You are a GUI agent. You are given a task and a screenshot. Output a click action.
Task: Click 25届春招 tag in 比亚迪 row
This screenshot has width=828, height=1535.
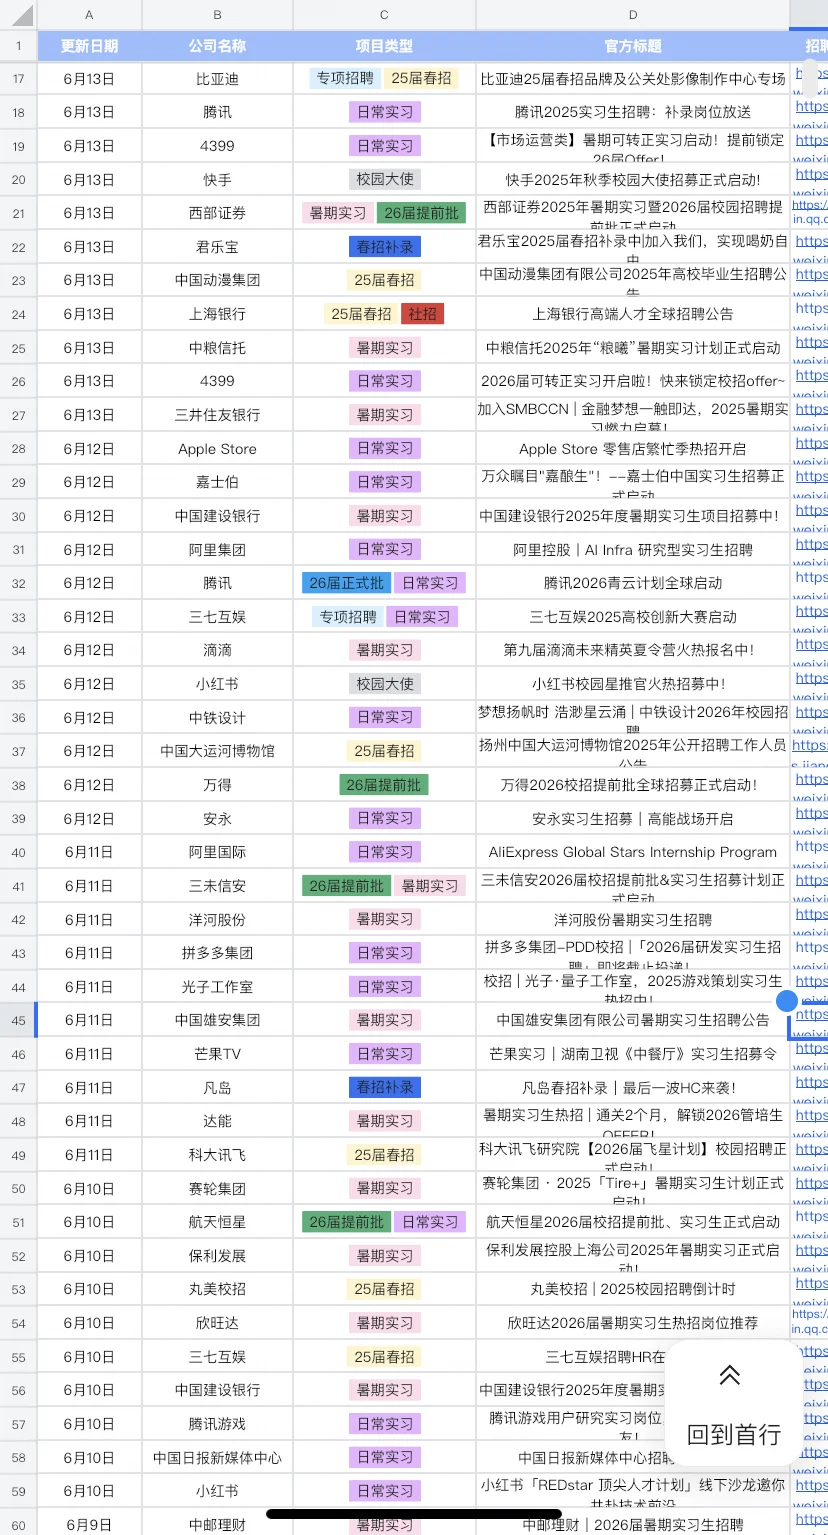421,78
